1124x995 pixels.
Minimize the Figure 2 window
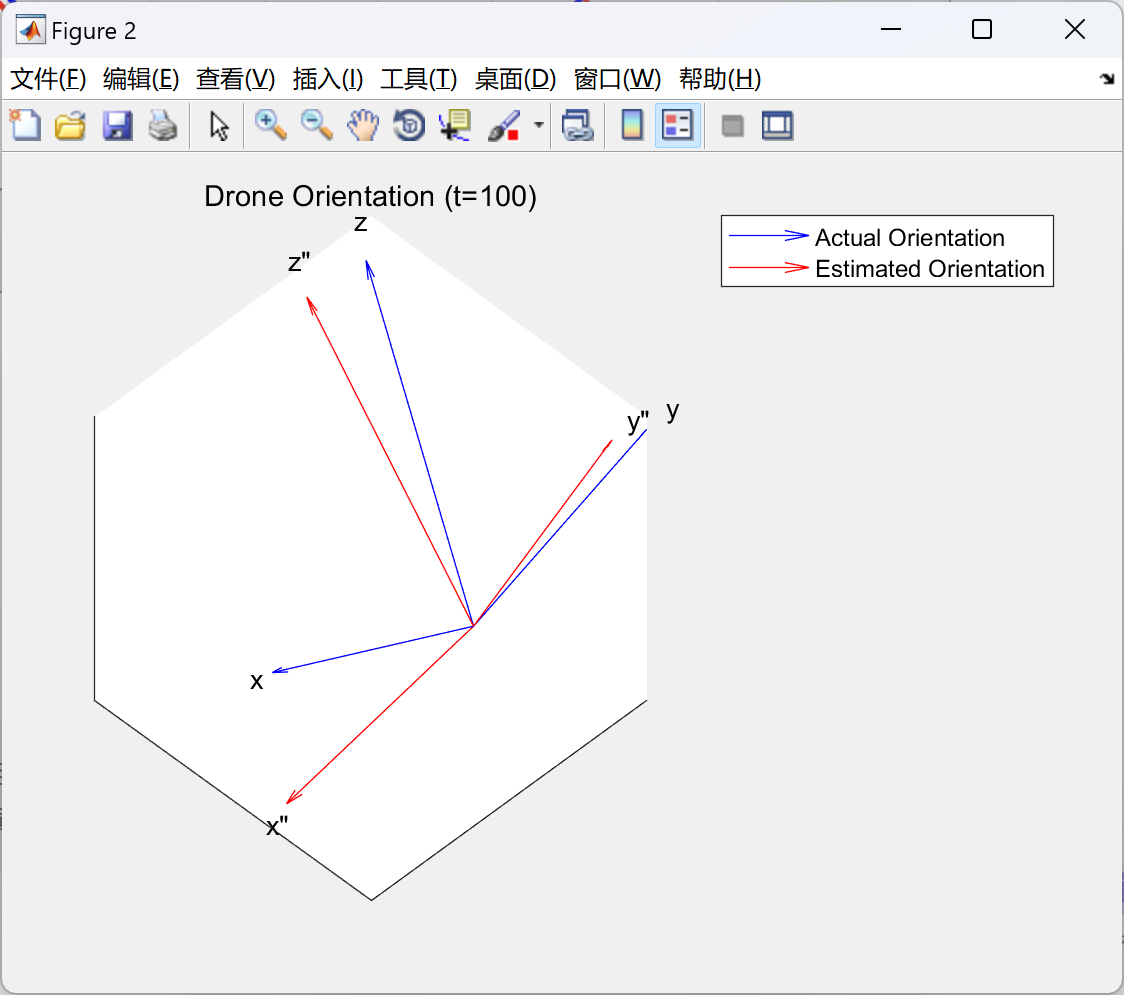[890, 29]
